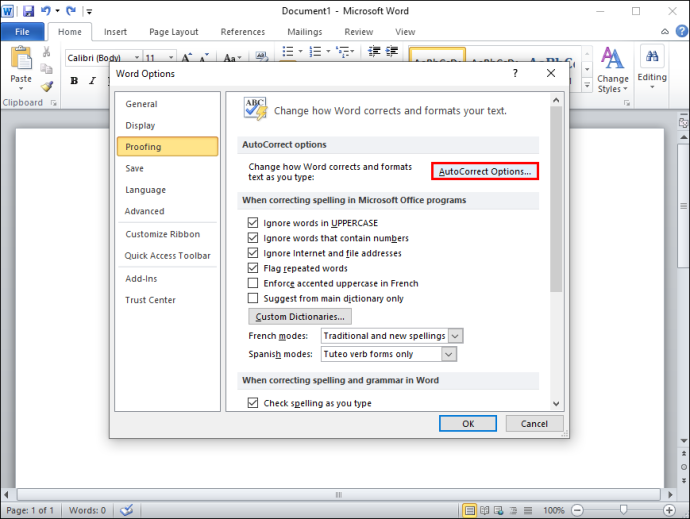690x519 pixels.
Task: Click the zoom slider handle
Action: (x=623, y=510)
